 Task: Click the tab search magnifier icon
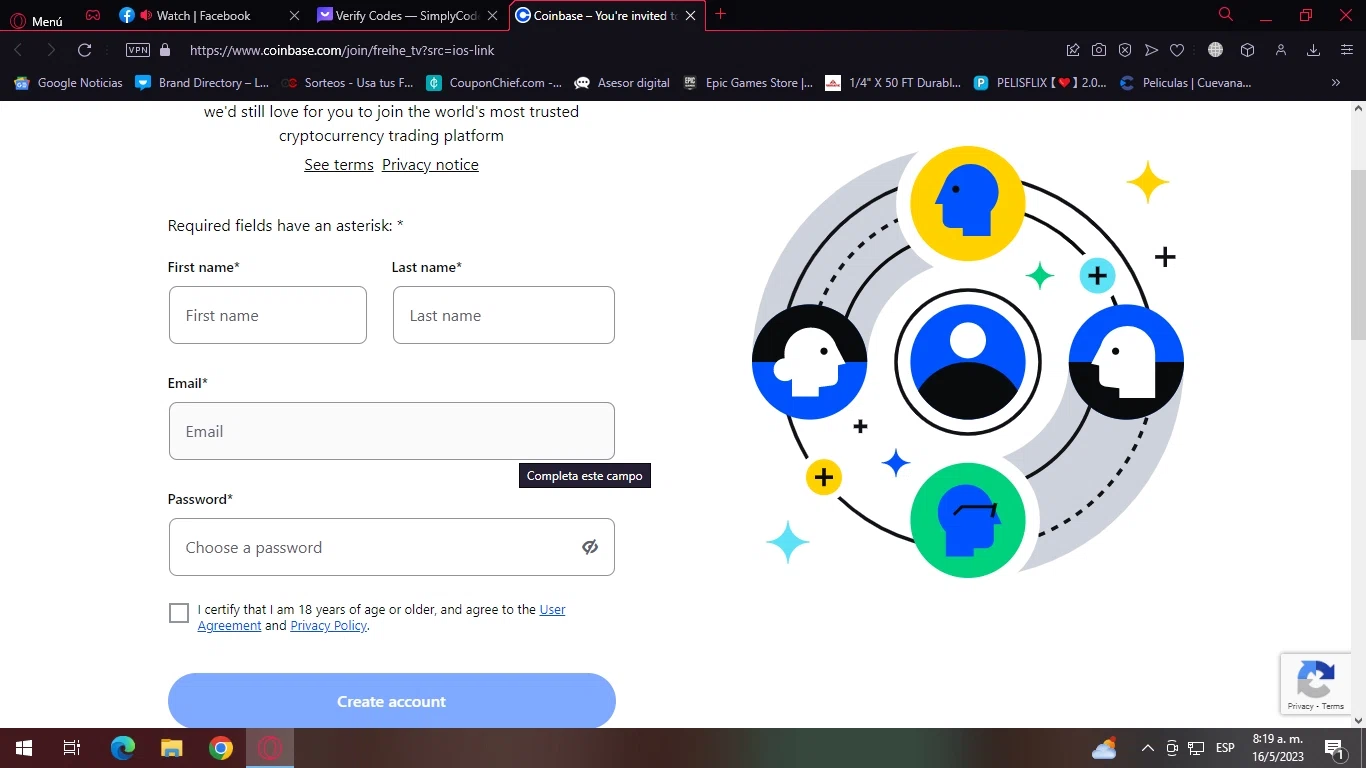coord(1226,15)
